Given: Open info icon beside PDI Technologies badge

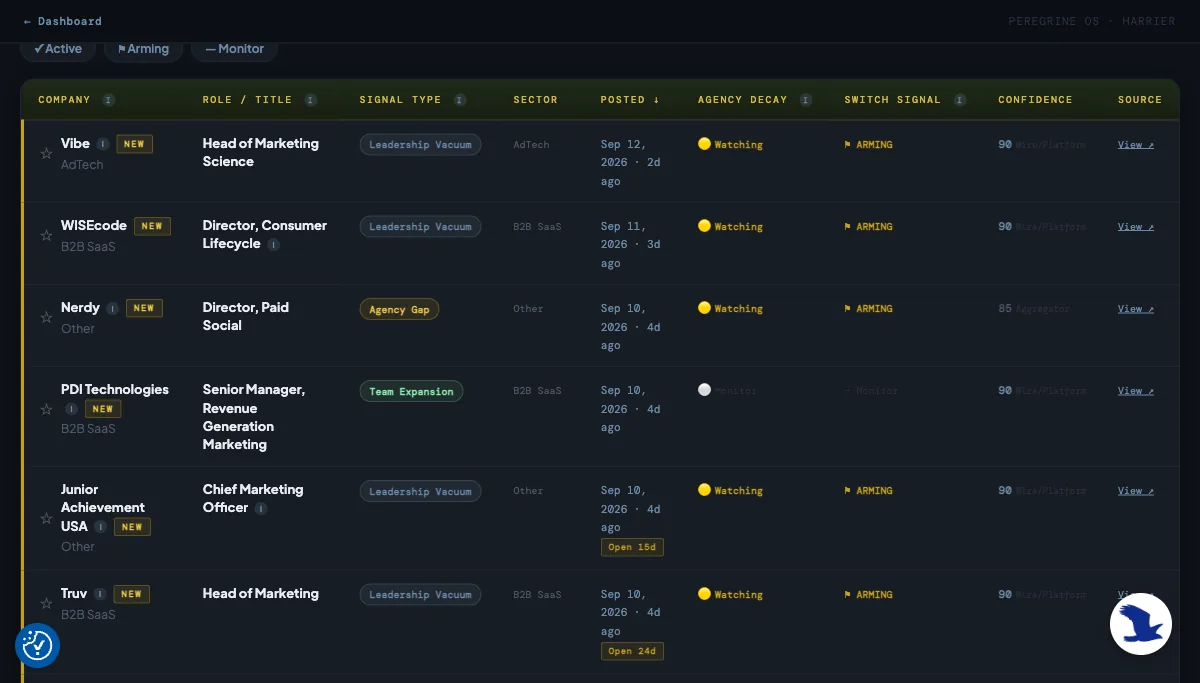Looking at the screenshot, I should [x=71, y=408].
